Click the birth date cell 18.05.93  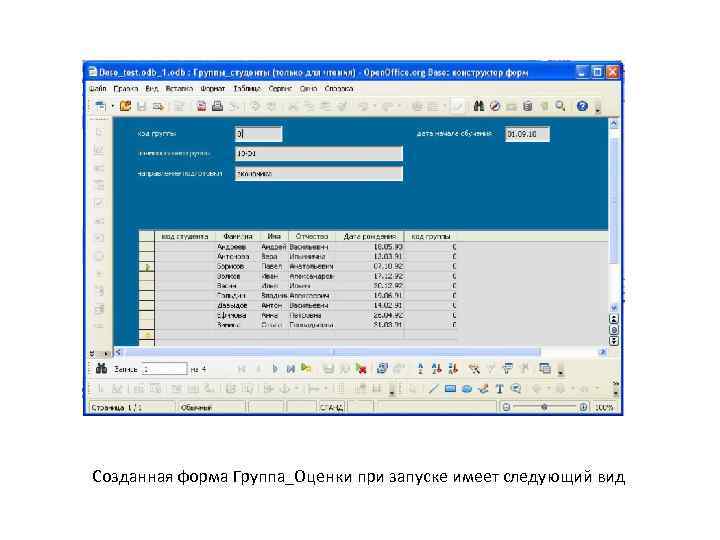(x=370, y=247)
